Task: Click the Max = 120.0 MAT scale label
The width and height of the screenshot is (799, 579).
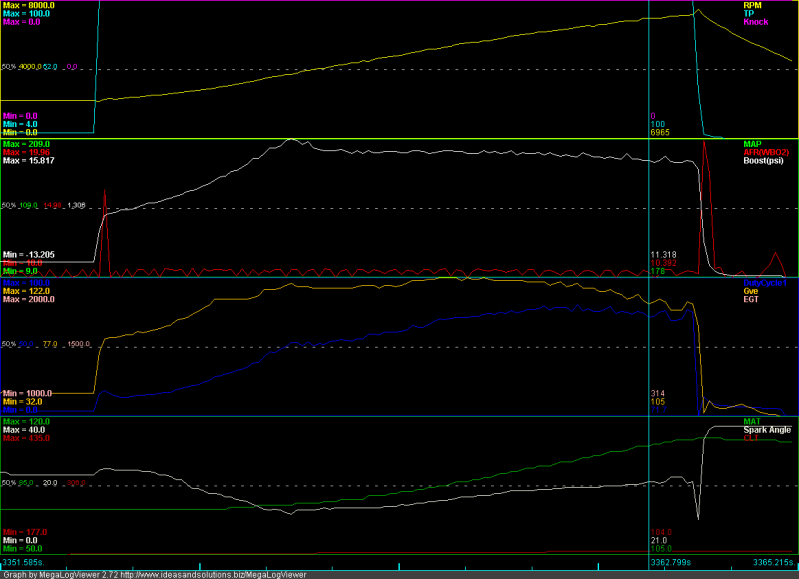Action: [x=27, y=421]
